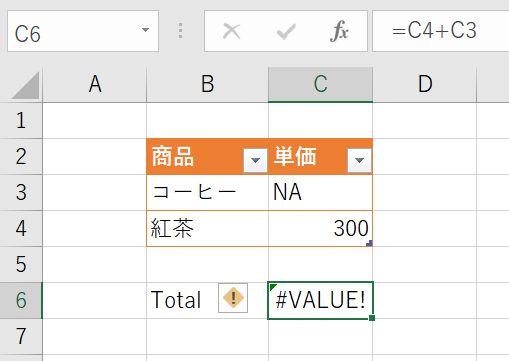Select row 3 header

21,193
